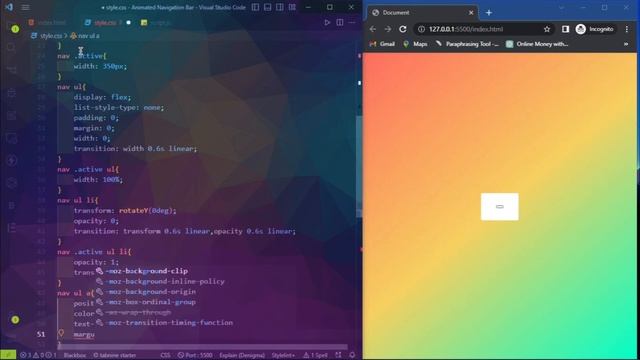Go back in the browser
The image size is (640, 360).
372,29
